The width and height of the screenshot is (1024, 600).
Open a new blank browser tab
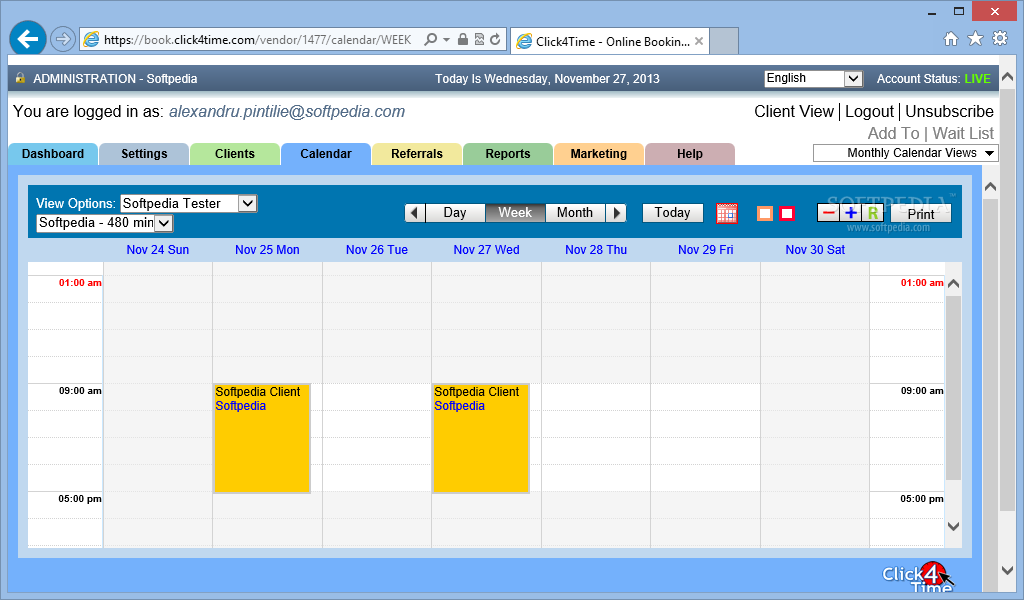(x=724, y=40)
